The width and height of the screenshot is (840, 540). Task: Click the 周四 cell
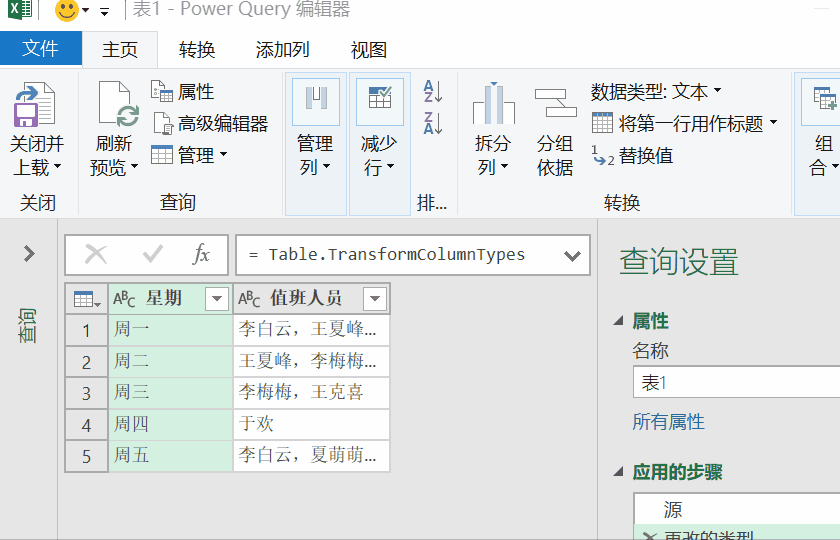pyautogui.click(x=170, y=424)
